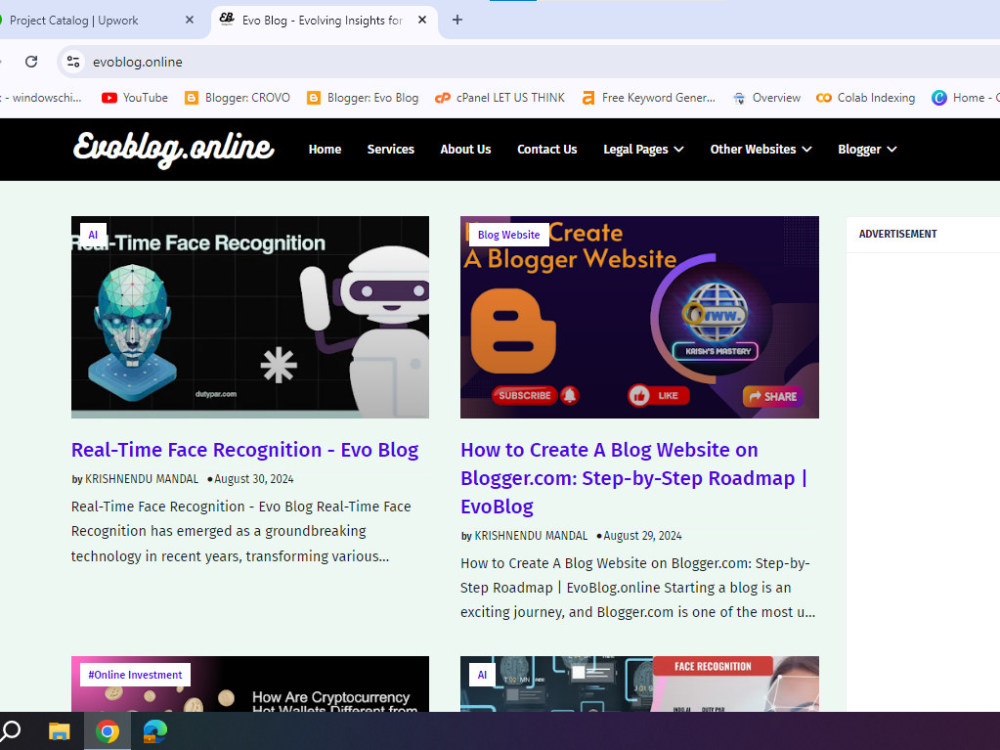Open File Explorer from the taskbar
The image size is (1000, 750).
coord(59,731)
